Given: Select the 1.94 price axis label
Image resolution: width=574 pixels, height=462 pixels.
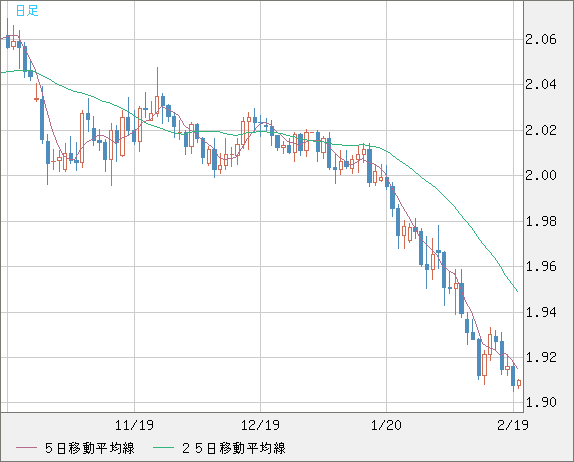Looking at the screenshot, I should (x=541, y=312).
